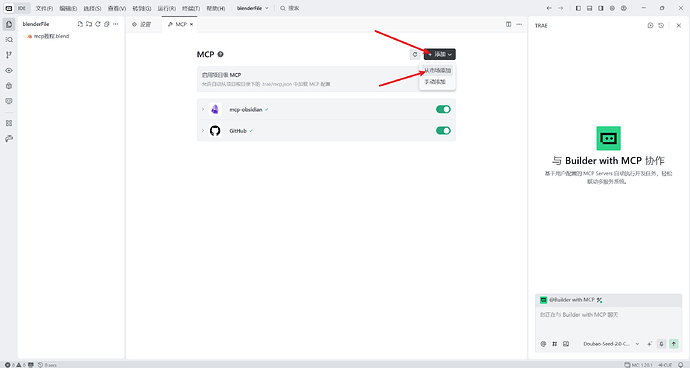Screen dimensions: 690x368
Task: Expand the GitHub server row
Action: click(202, 131)
